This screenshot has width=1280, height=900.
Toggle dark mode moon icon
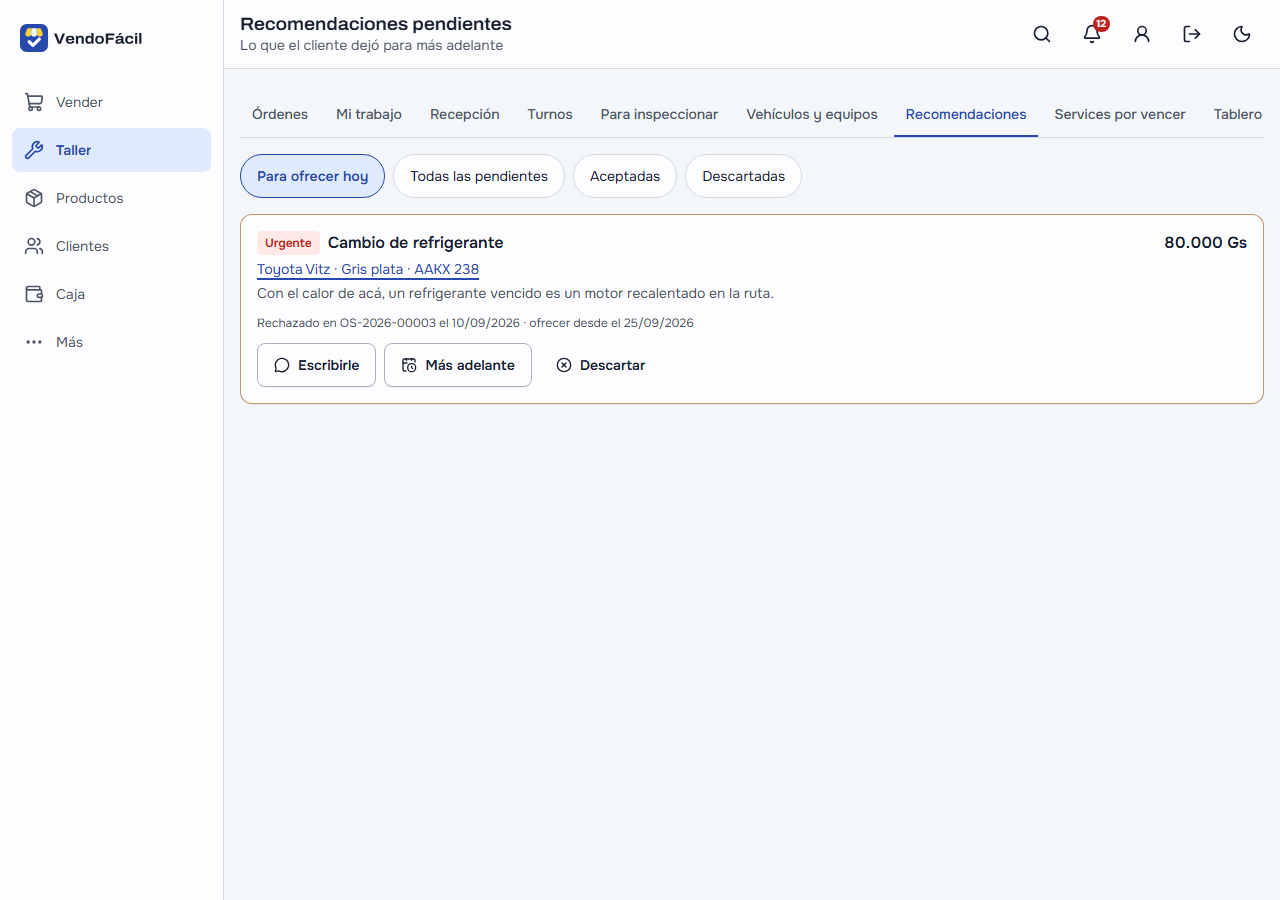point(1242,34)
